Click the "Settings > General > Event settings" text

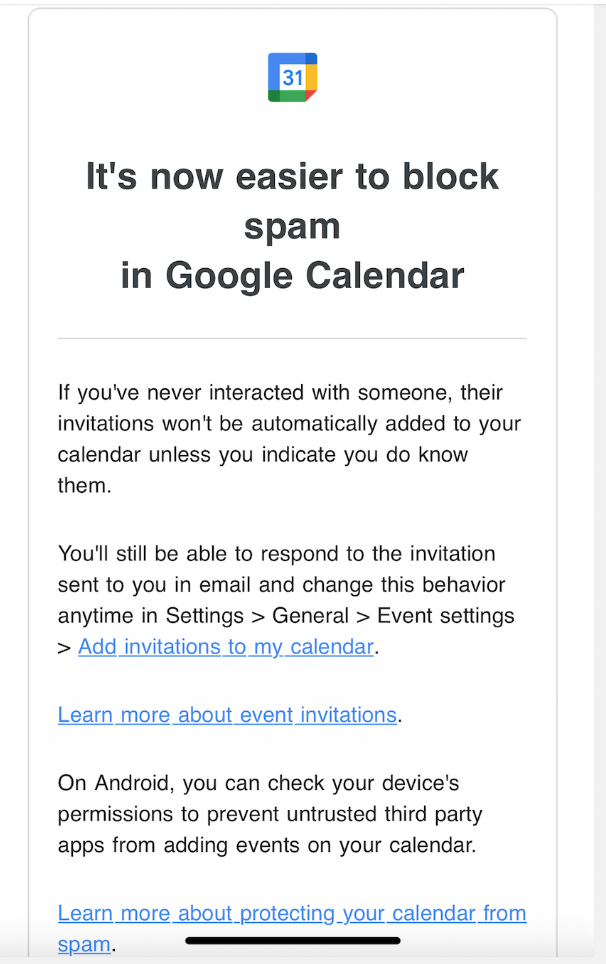pos(340,615)
